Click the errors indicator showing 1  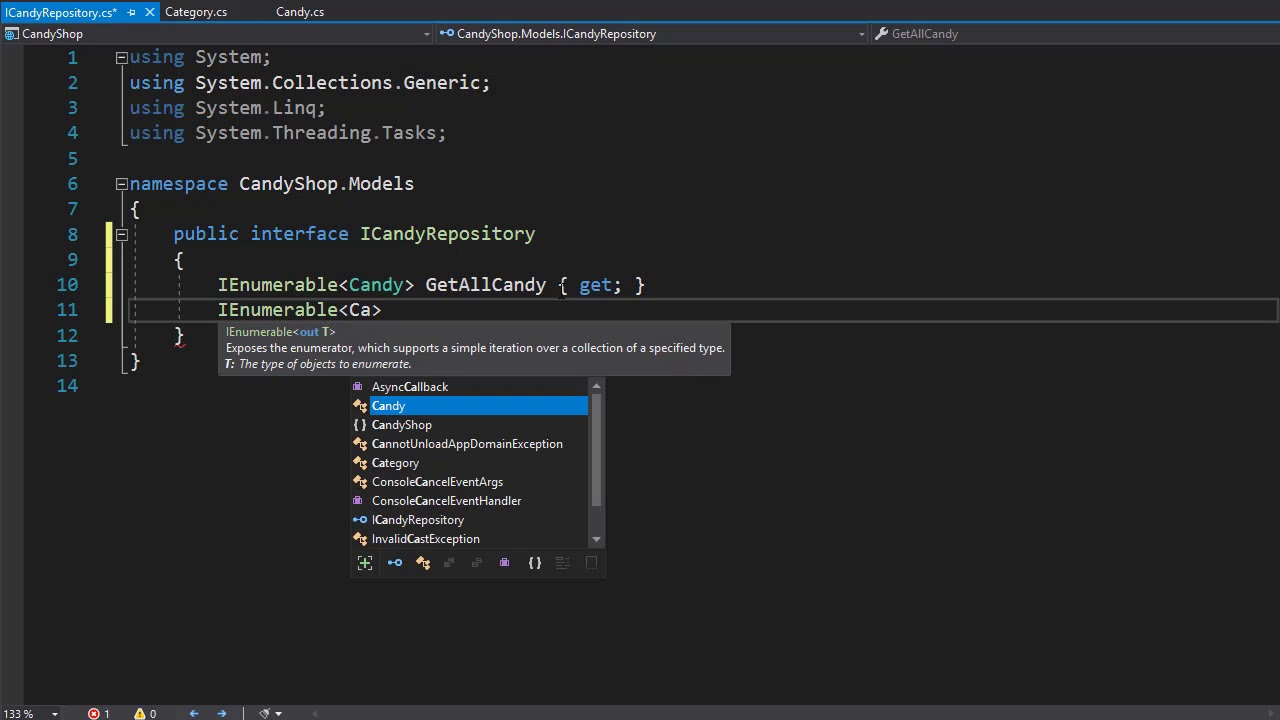pyautogui.click(x=98, y=713)
